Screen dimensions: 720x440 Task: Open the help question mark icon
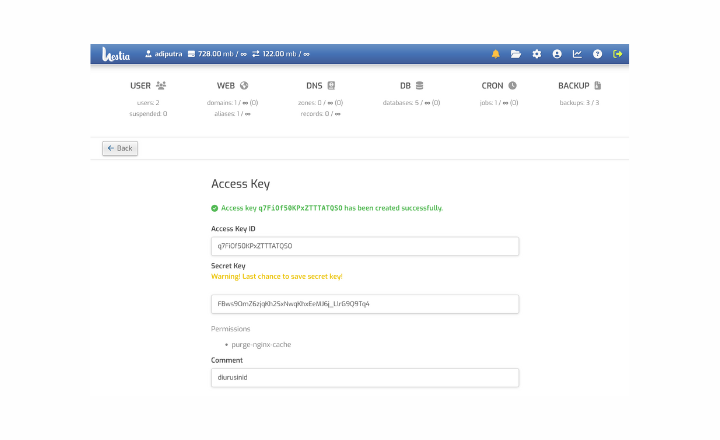(x=597, y=54)
